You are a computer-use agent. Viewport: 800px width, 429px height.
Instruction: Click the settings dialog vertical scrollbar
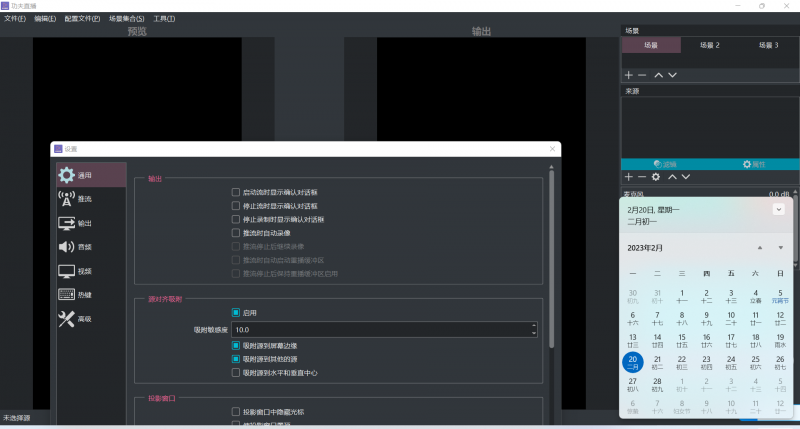click(x=551, y=250)
